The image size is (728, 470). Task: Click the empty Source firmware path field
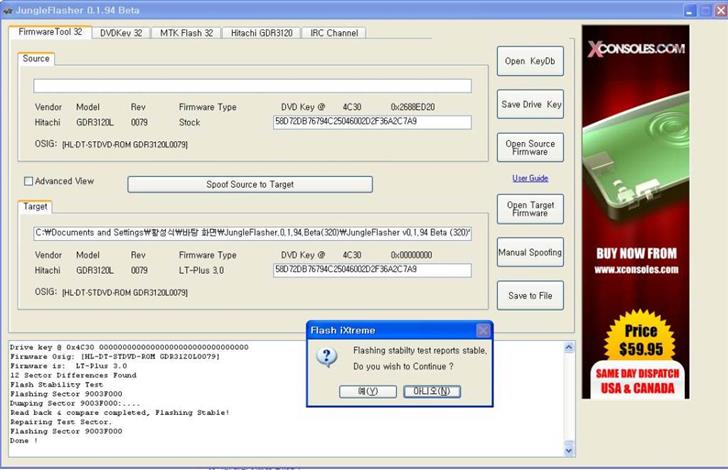coord(252,86)
